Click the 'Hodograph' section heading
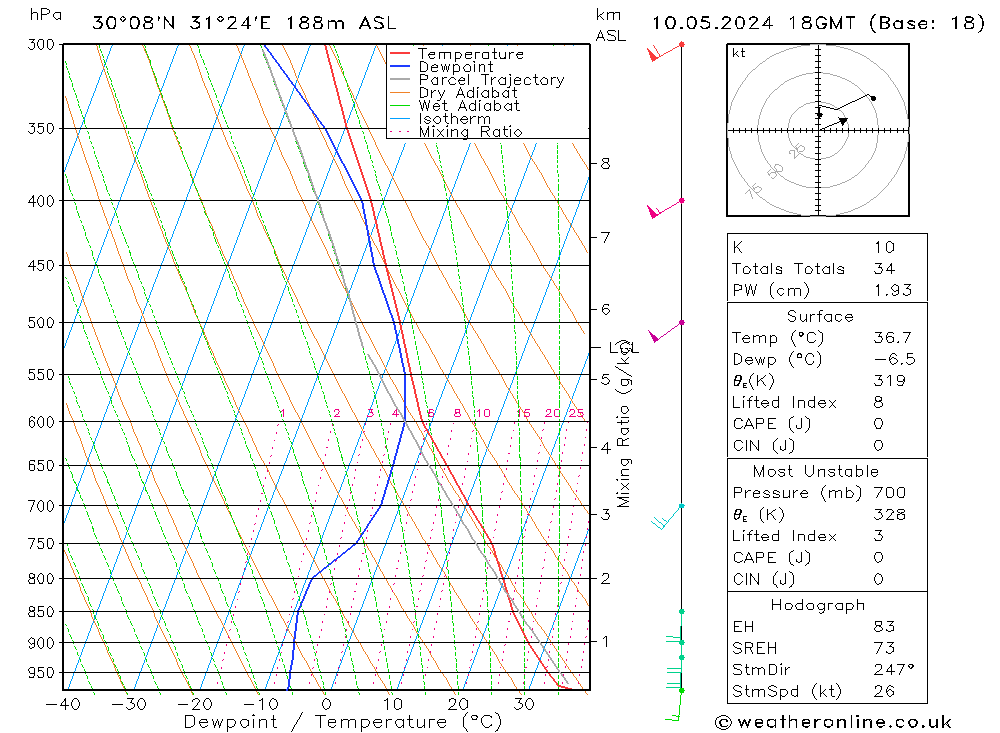The width and height of the screenshot is (1000, 733). pyautogui.click(x=818, y=605)
